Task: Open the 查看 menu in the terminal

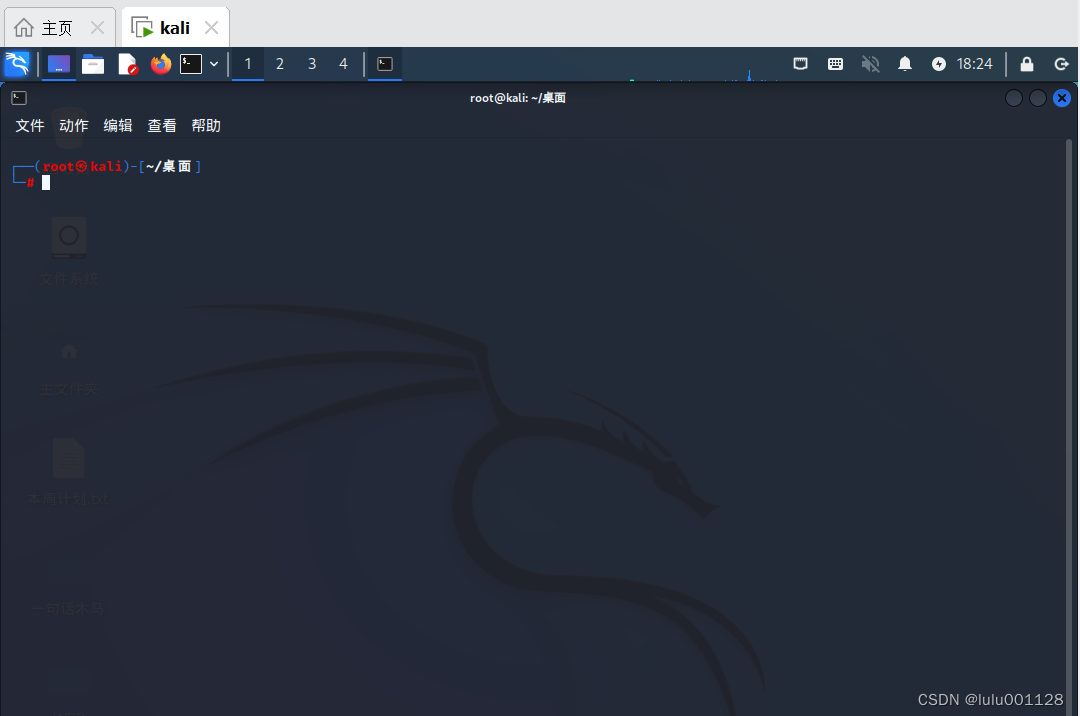Action: pyautogui.click(x=161, y=125)
